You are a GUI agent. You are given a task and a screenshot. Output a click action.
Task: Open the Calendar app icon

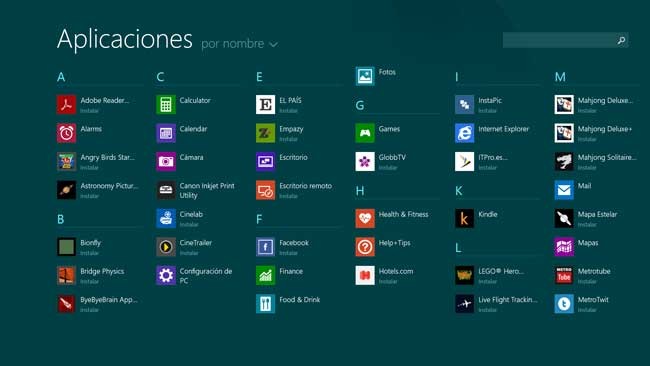point(166,133)
